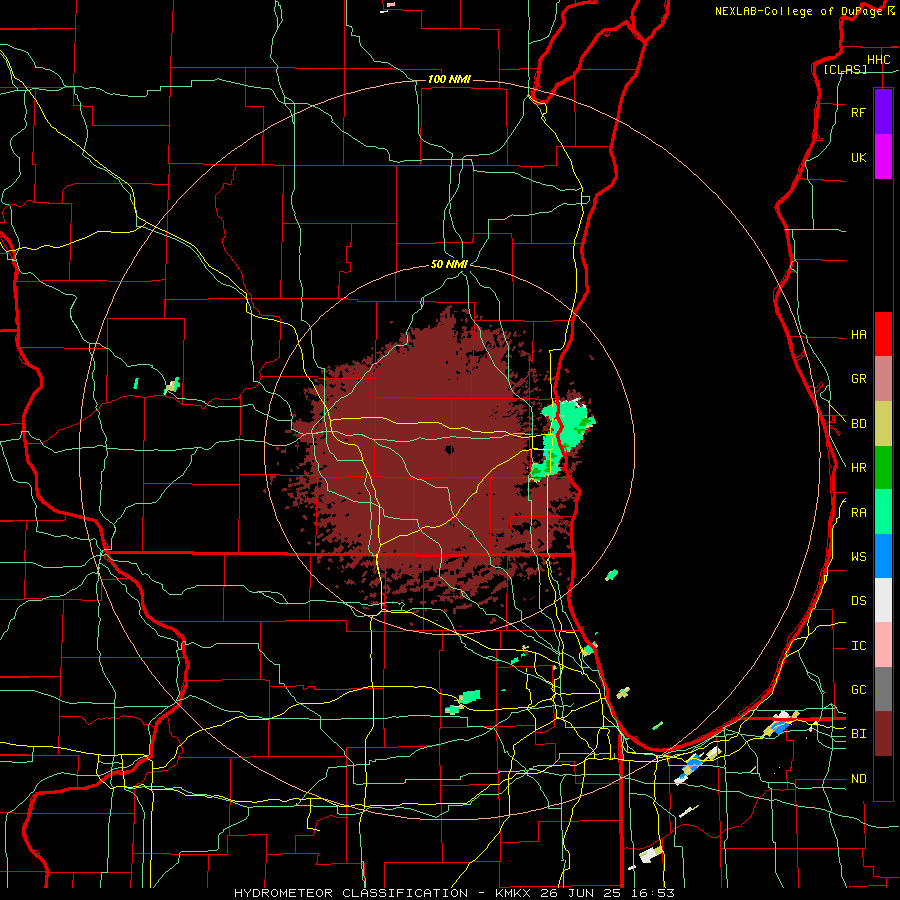Click the '16:53' timestamp

click(x=655, y=893)
